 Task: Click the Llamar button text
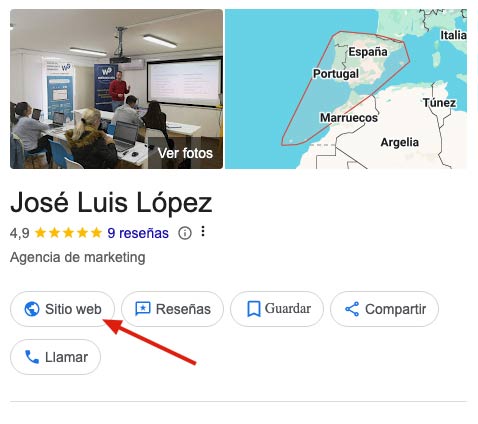[67, 357]
